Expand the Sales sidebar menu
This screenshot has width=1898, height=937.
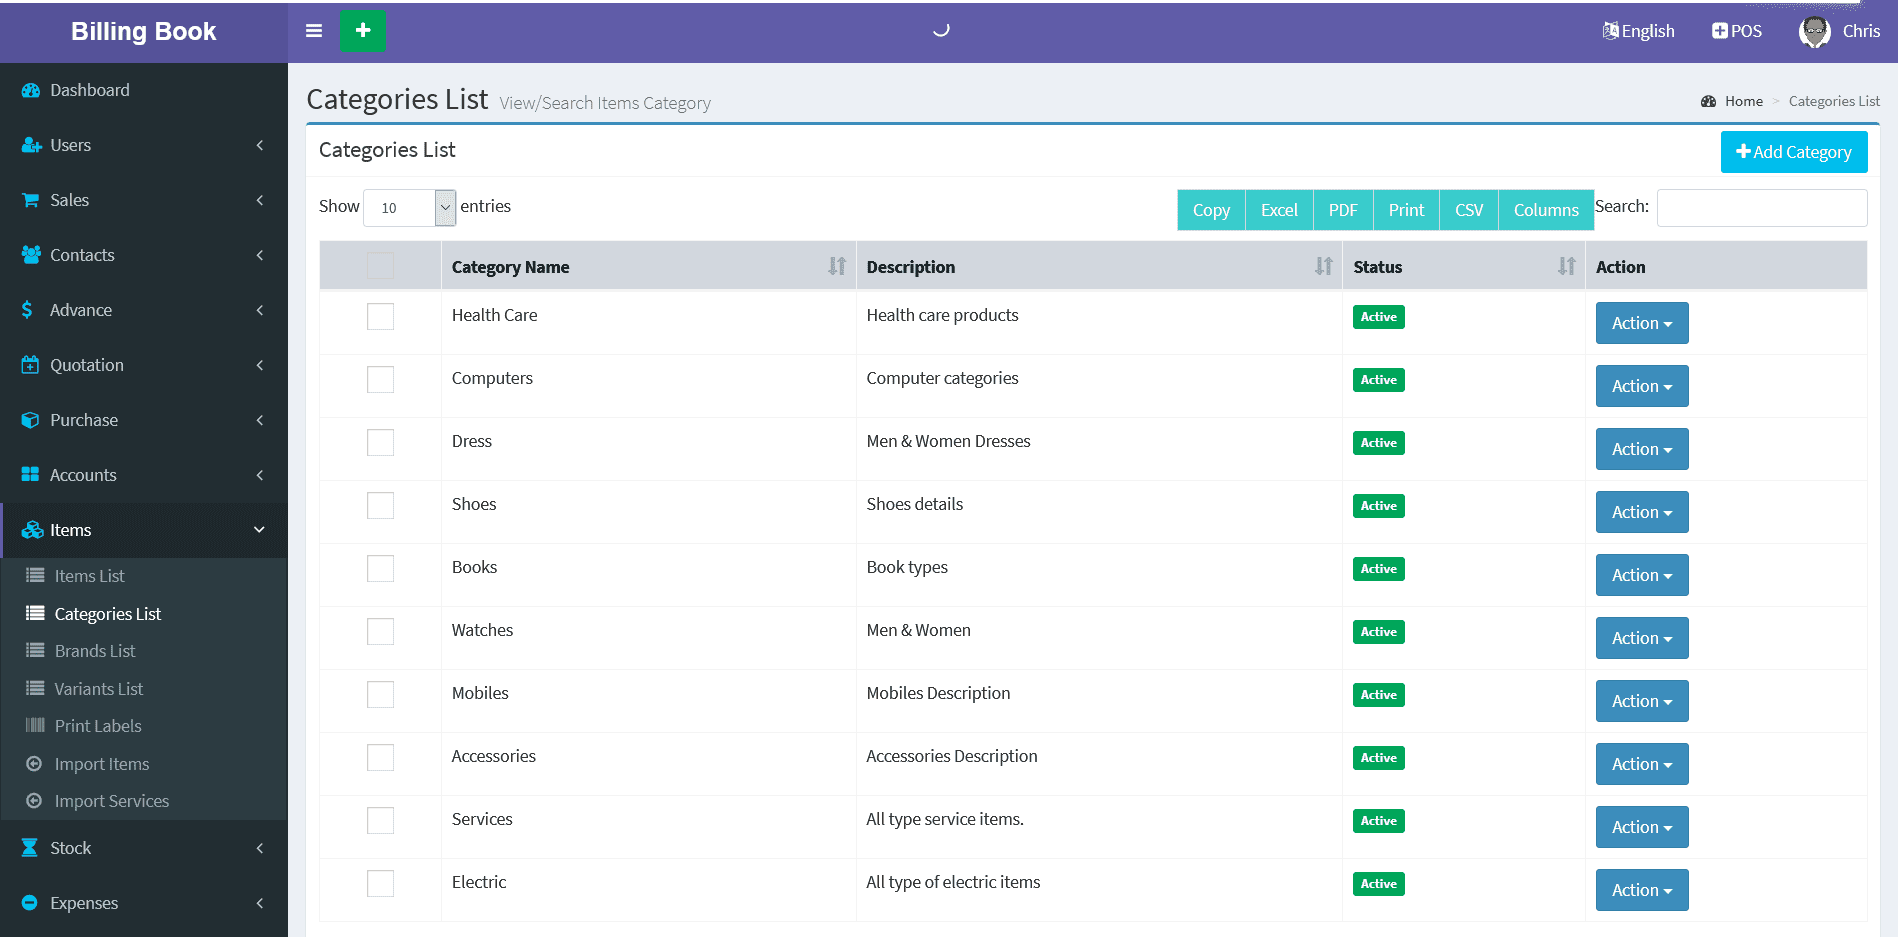[143, 200]
